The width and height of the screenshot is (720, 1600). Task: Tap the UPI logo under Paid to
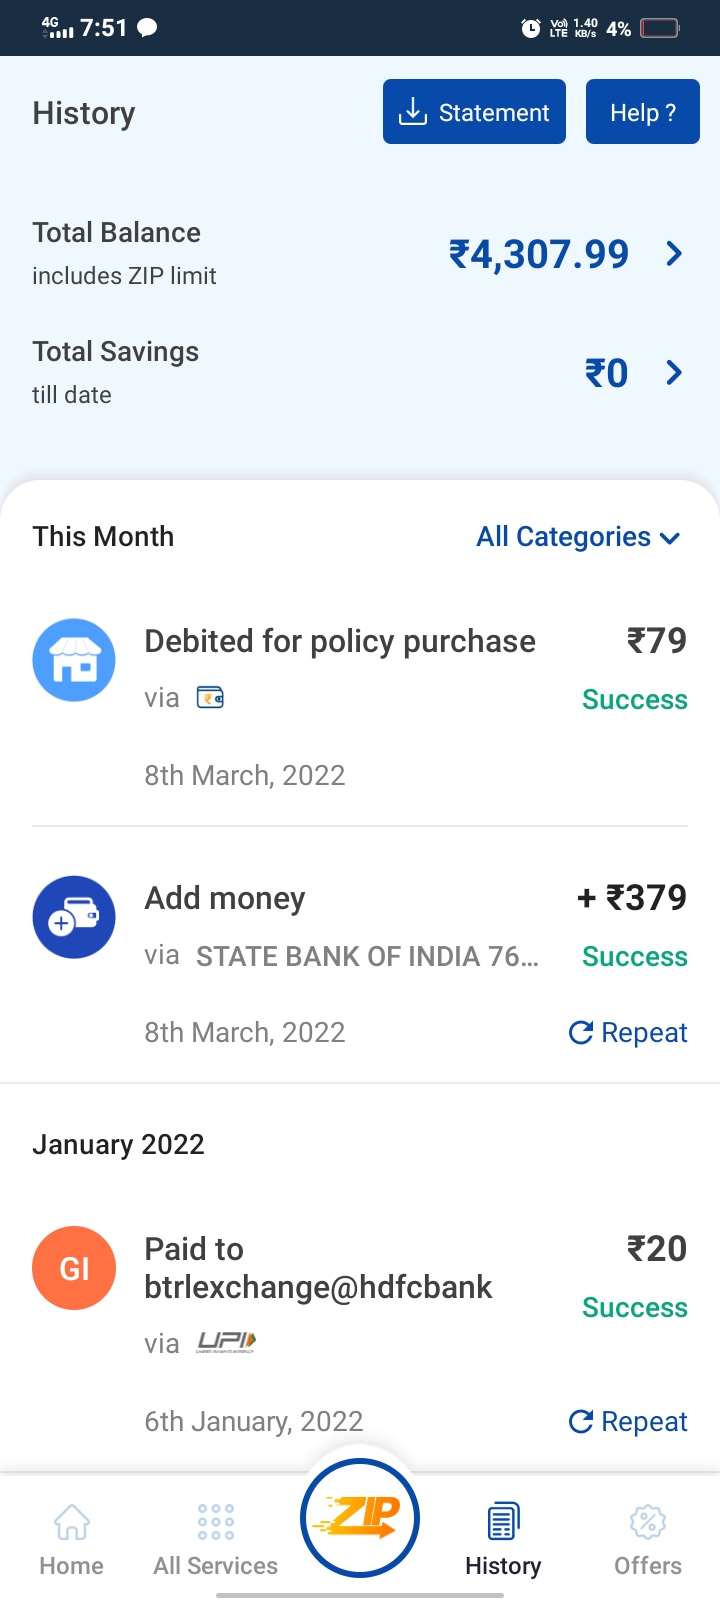226,1342
